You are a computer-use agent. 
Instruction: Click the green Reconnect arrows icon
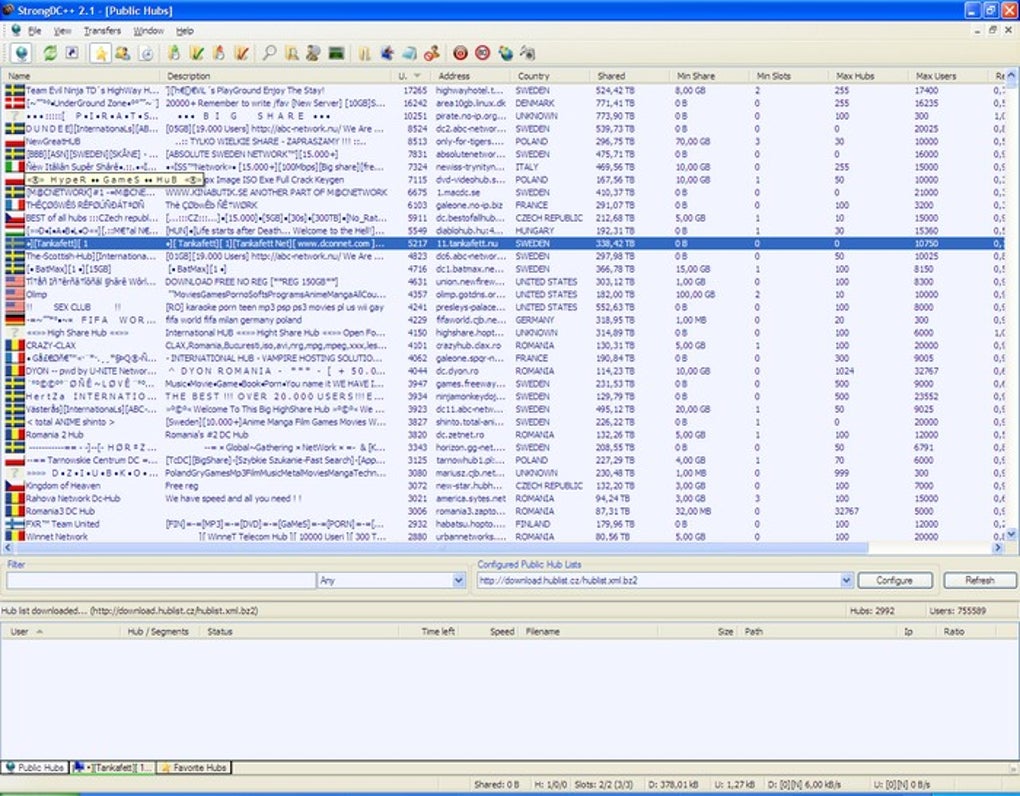[x=50, y=53]
